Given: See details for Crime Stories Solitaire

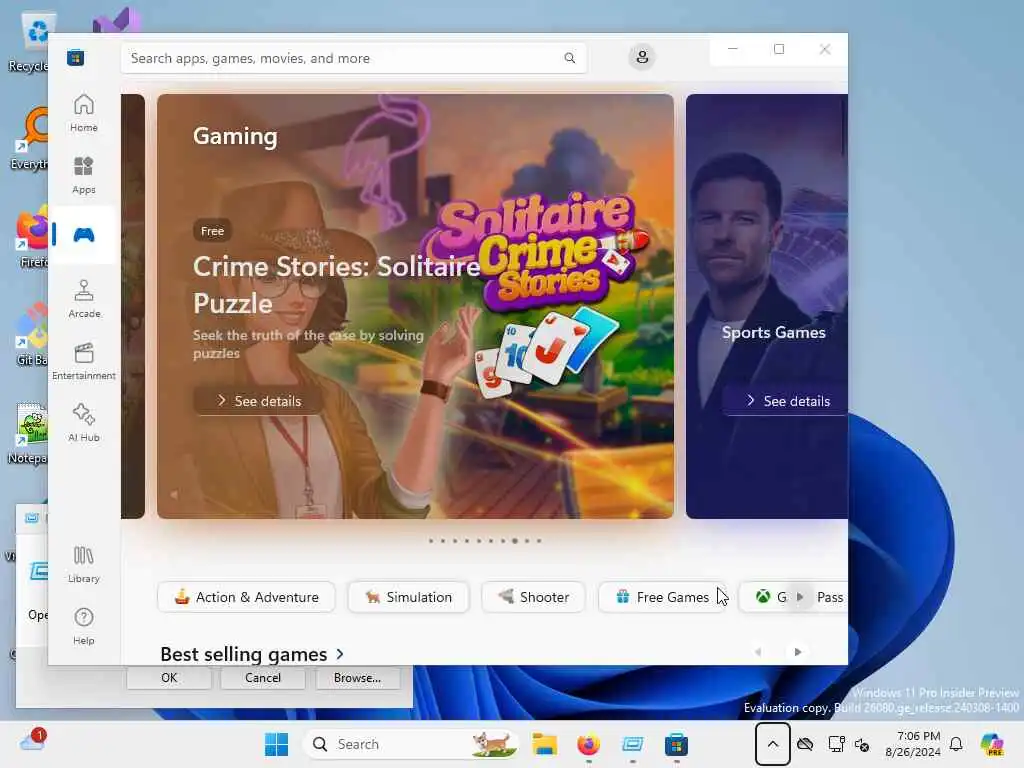Looking at the screenshot, I should (259, 401).
